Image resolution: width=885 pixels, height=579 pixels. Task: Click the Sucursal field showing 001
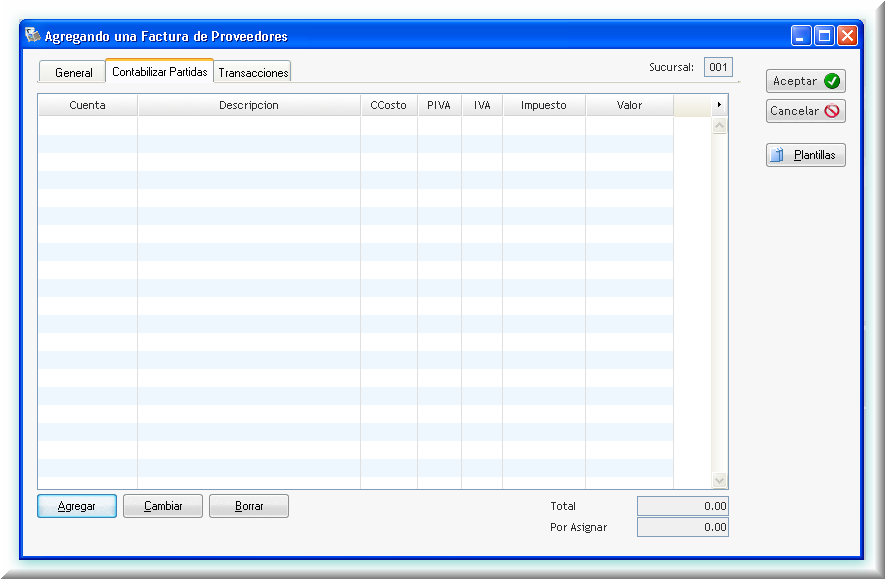(x=718, y=67)
